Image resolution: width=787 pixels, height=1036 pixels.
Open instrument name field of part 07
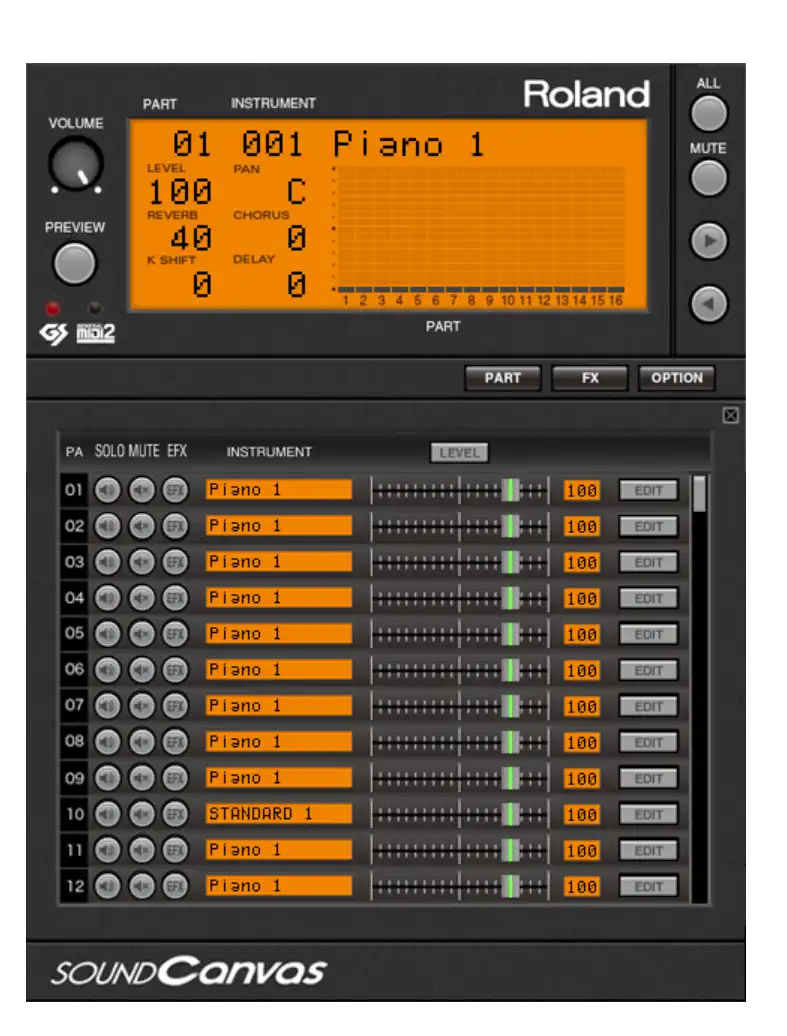(x=279, y=706)
